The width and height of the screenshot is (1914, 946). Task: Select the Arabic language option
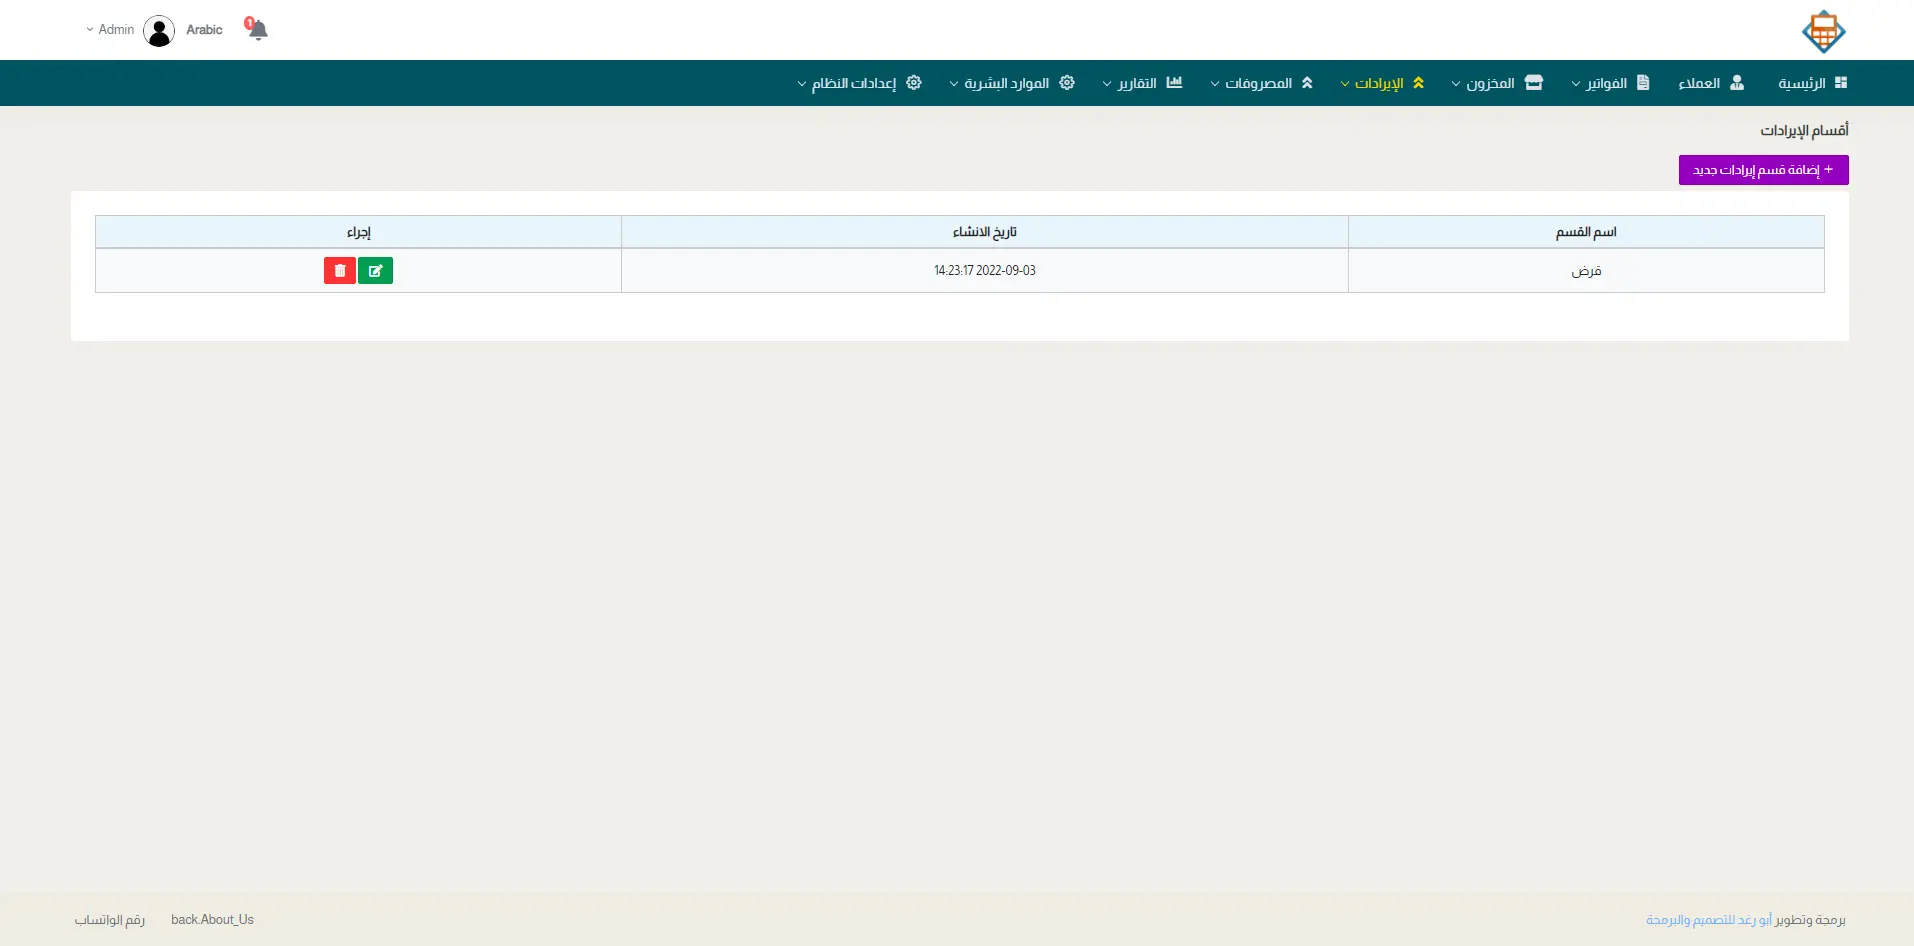204,30
